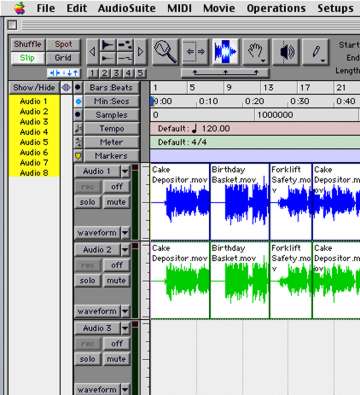Screen dimensions: 360x395
Task: Open the Operations menu
Action: (x=276, y=8)
